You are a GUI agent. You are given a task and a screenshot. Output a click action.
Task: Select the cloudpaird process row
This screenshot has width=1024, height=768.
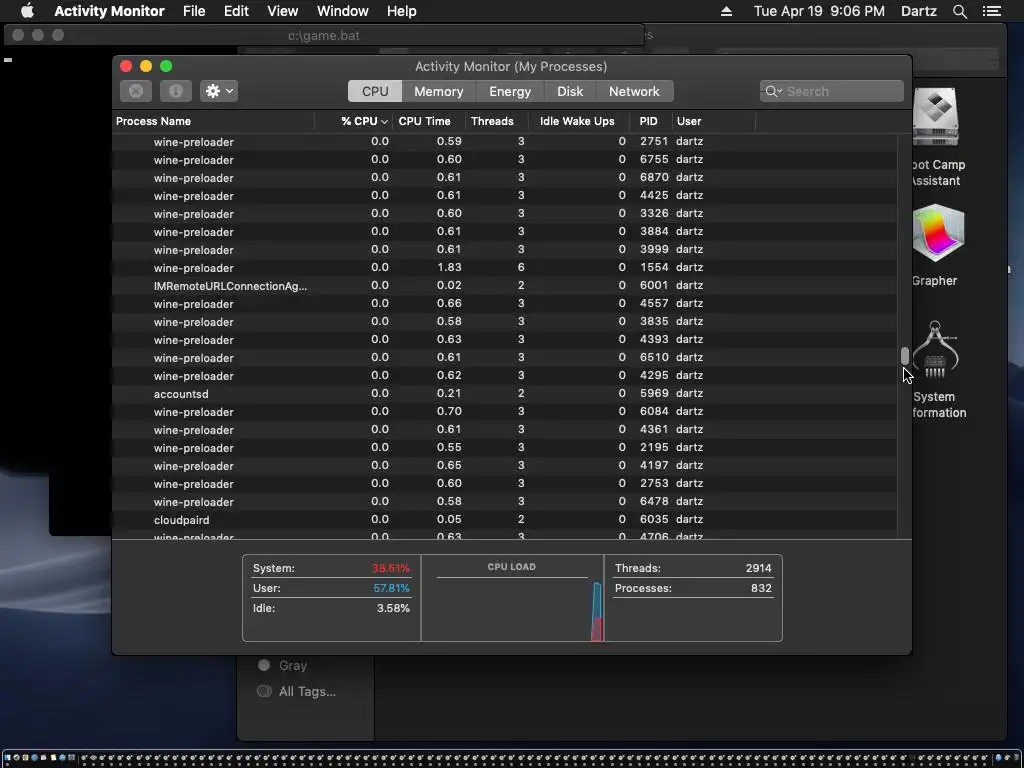click(504, 520)
